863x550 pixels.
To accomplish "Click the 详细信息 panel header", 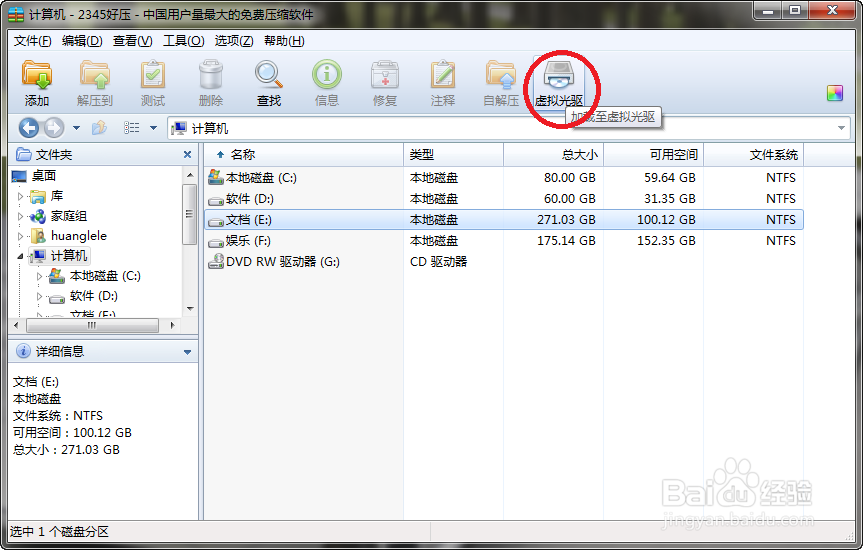I will pyautogui.click(x=103, y=351).
